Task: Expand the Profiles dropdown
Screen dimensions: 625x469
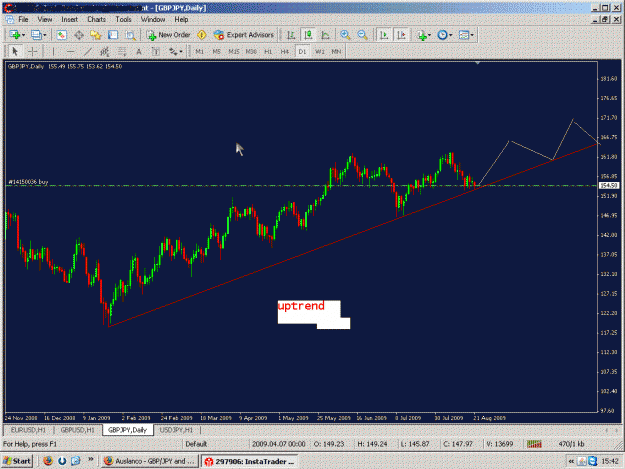Action: [45, 35]
